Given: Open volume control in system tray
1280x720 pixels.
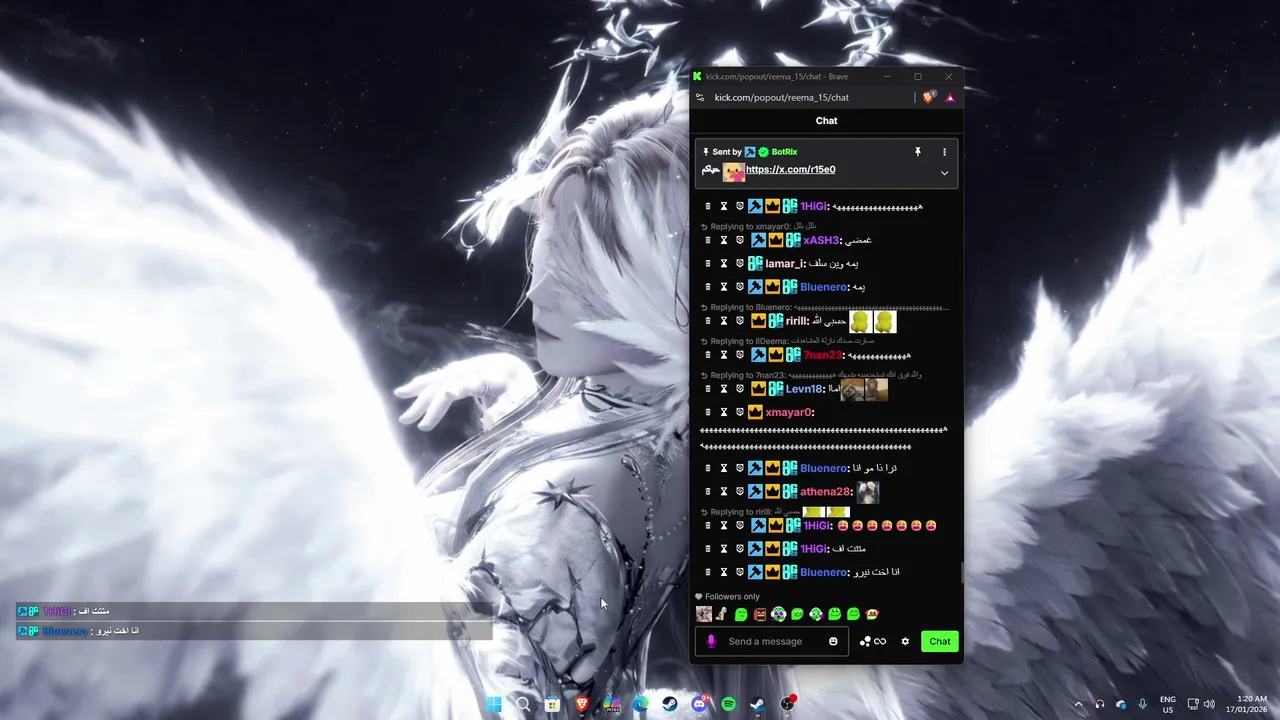Looking at the screenshot, I should (x=1209, y=704).
